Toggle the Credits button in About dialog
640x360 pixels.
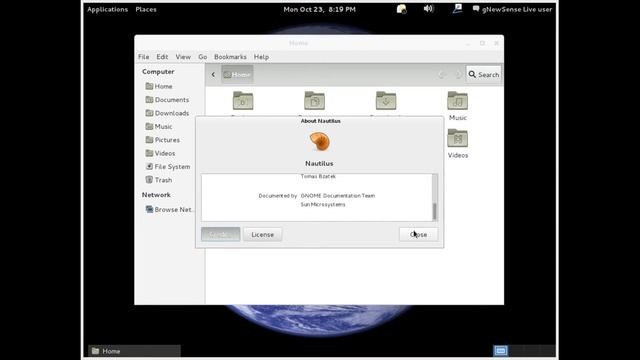[x=220, y=235]
